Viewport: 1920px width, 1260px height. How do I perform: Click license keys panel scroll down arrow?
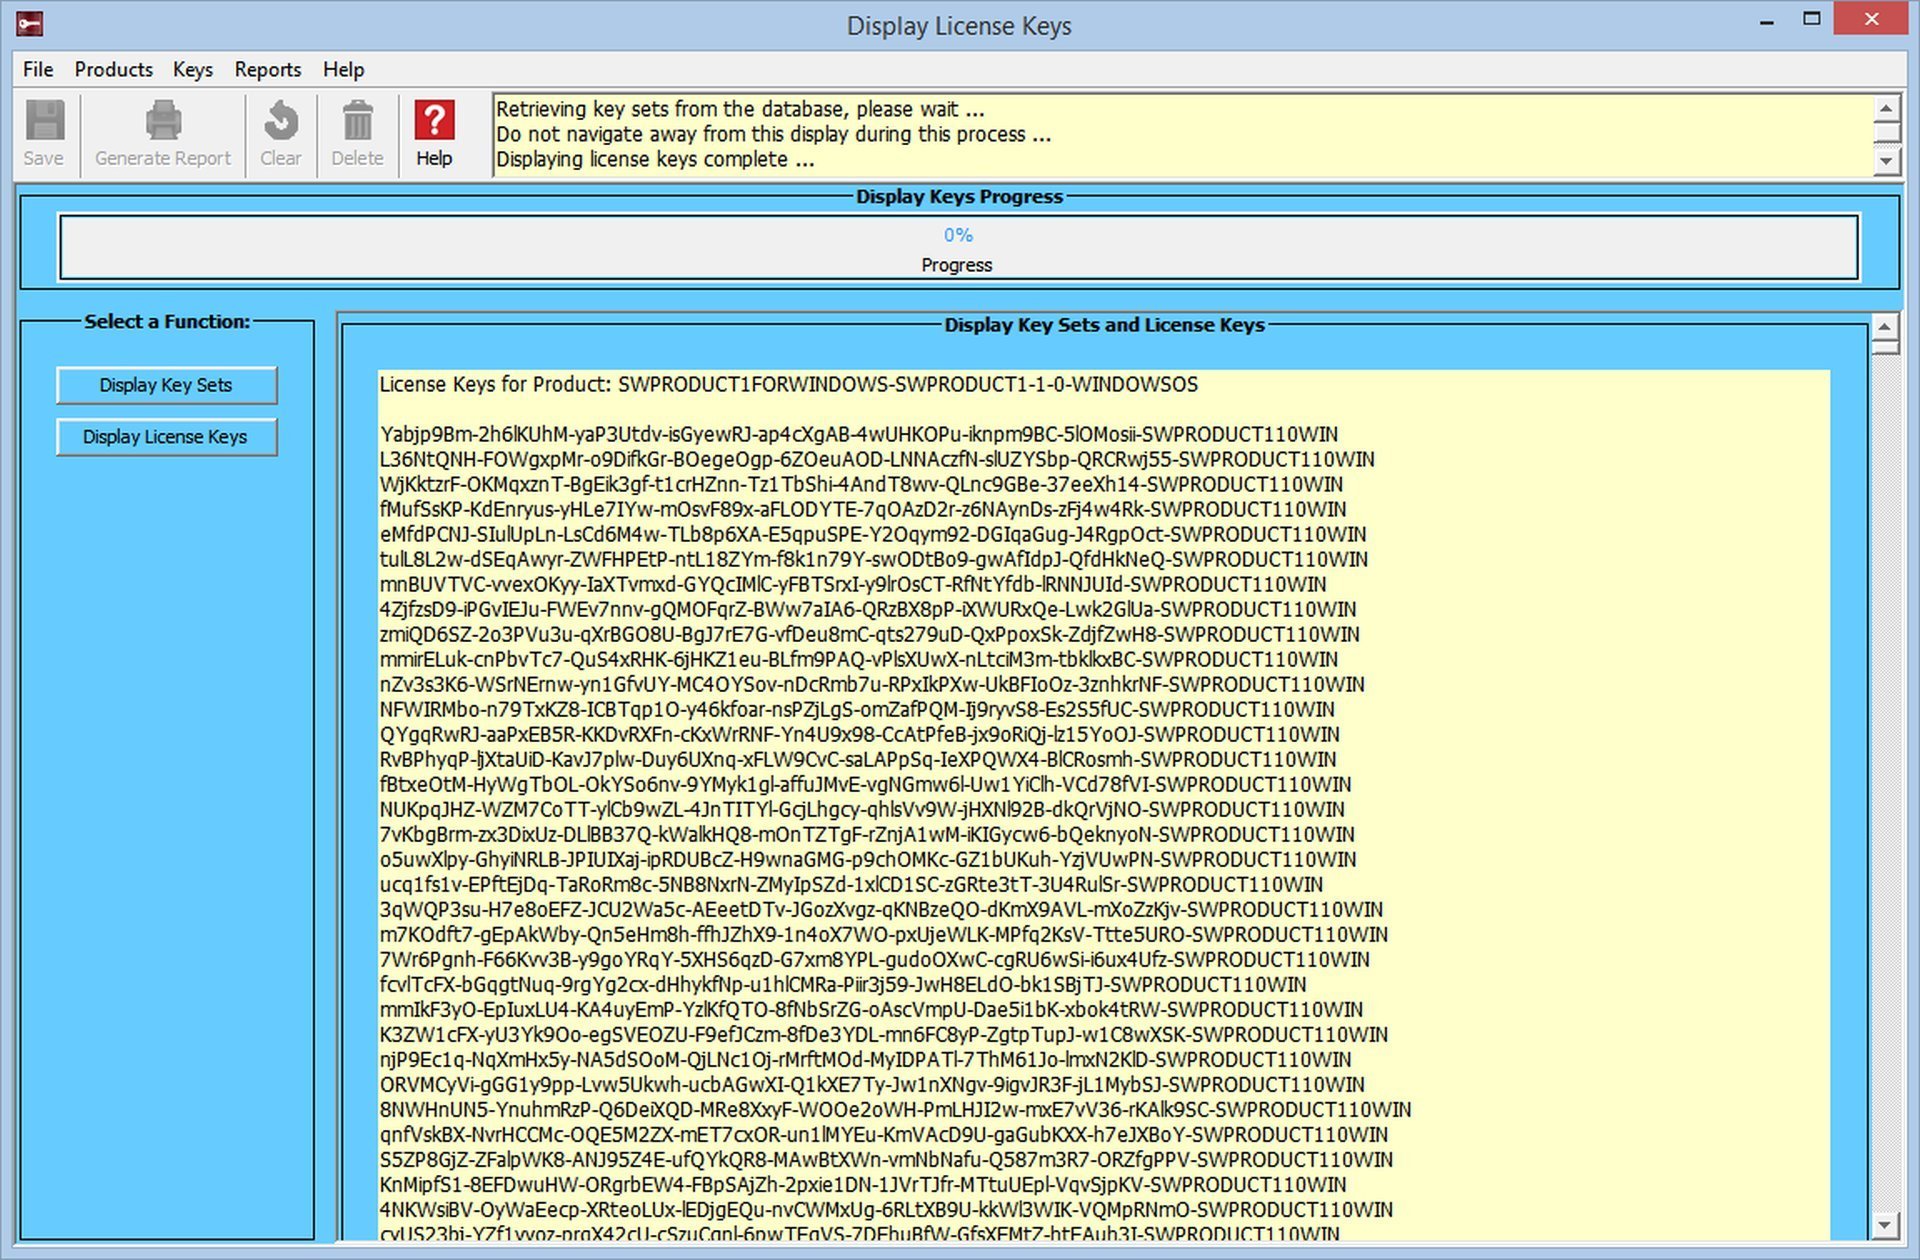(x=1884, y=1224)
